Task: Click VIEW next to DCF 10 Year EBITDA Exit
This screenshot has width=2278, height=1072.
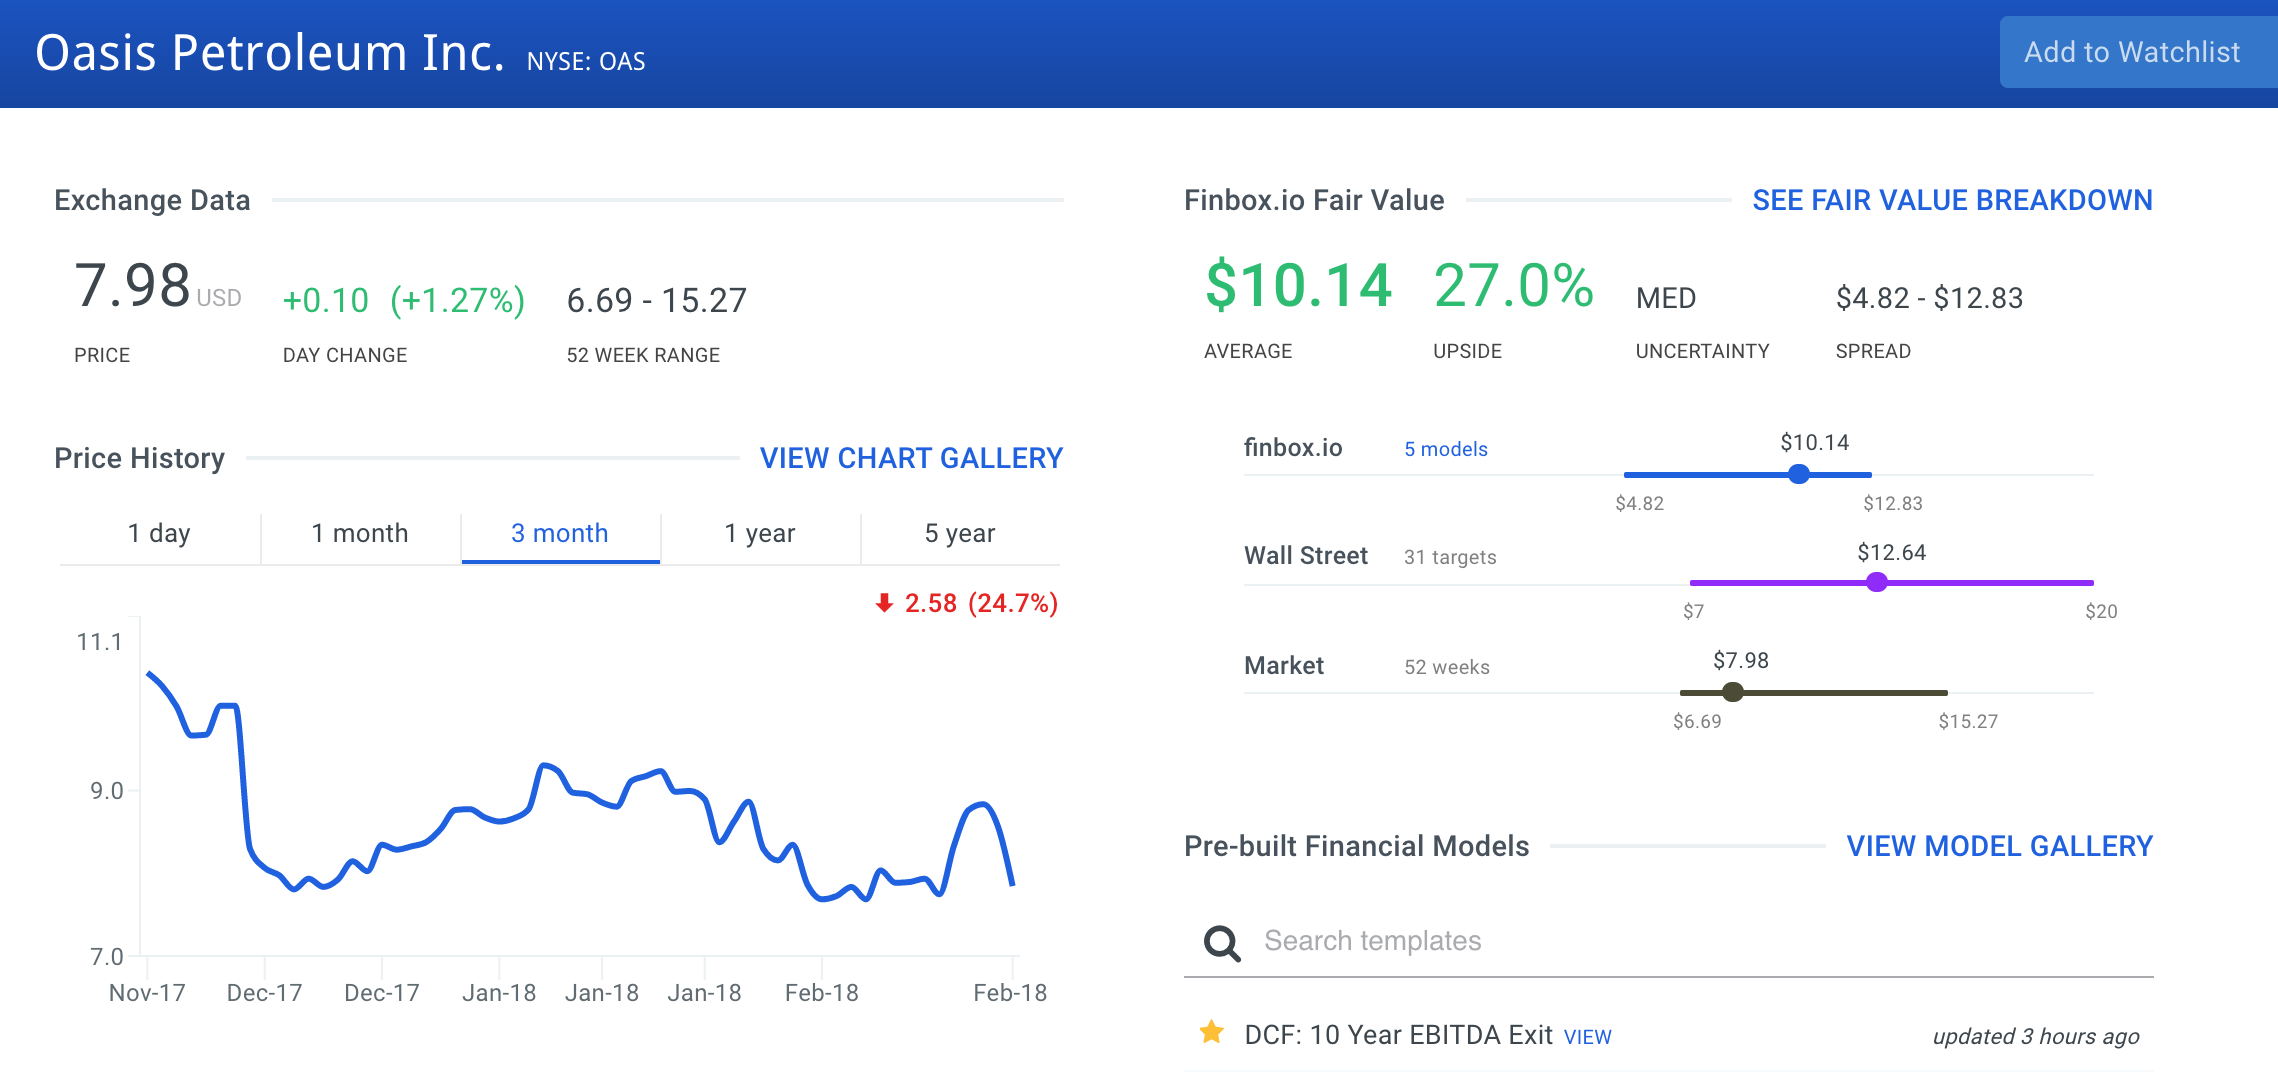Action: [1587, 1037]
